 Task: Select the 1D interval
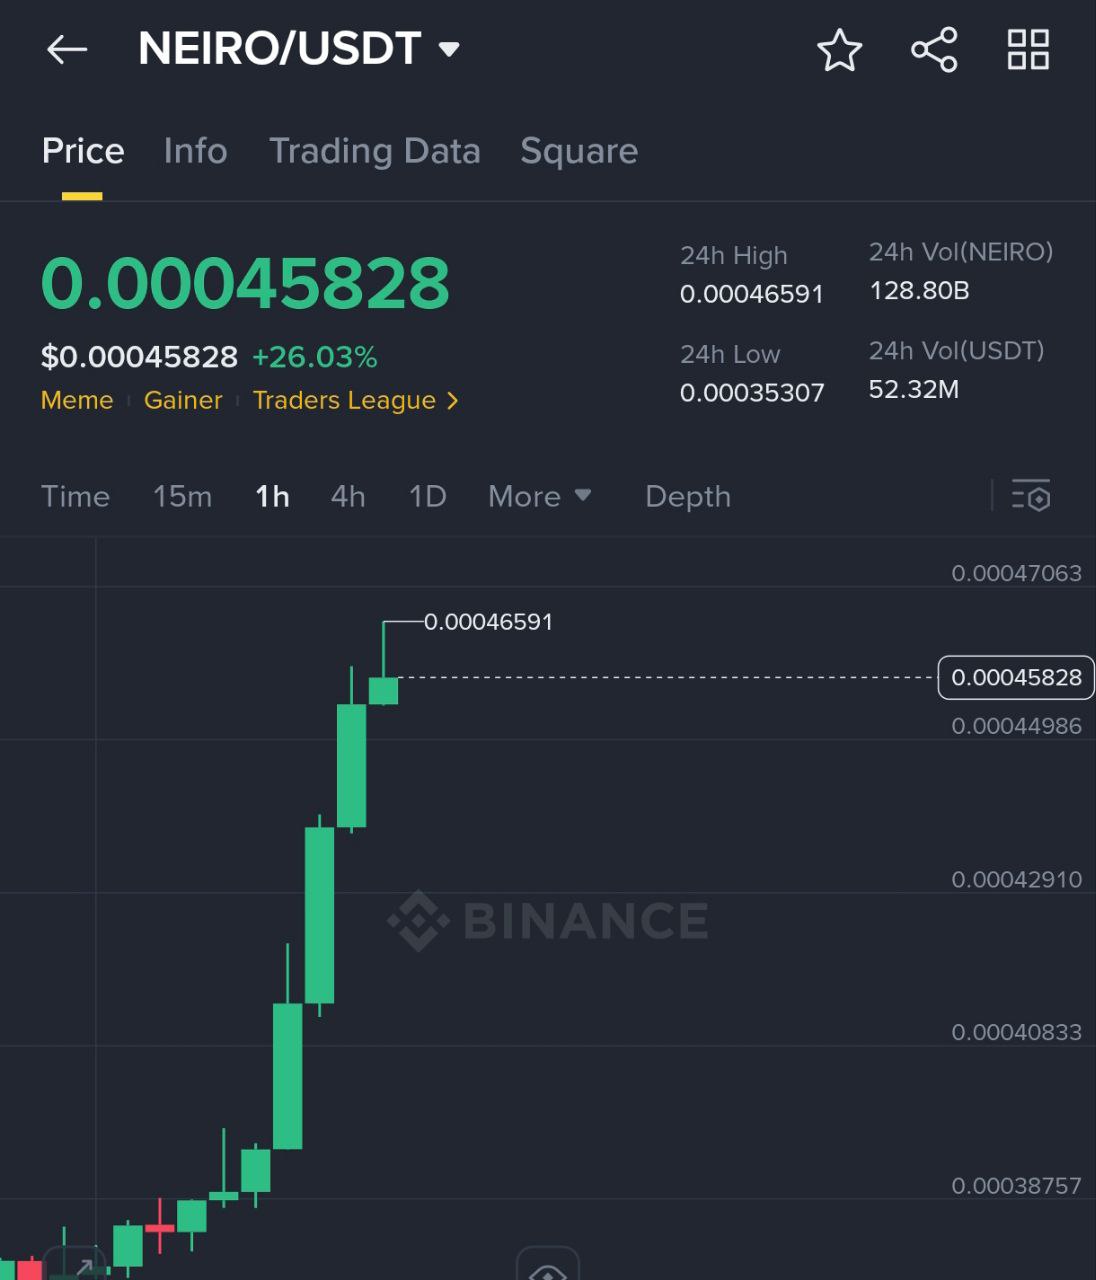(x=427, y=496)
